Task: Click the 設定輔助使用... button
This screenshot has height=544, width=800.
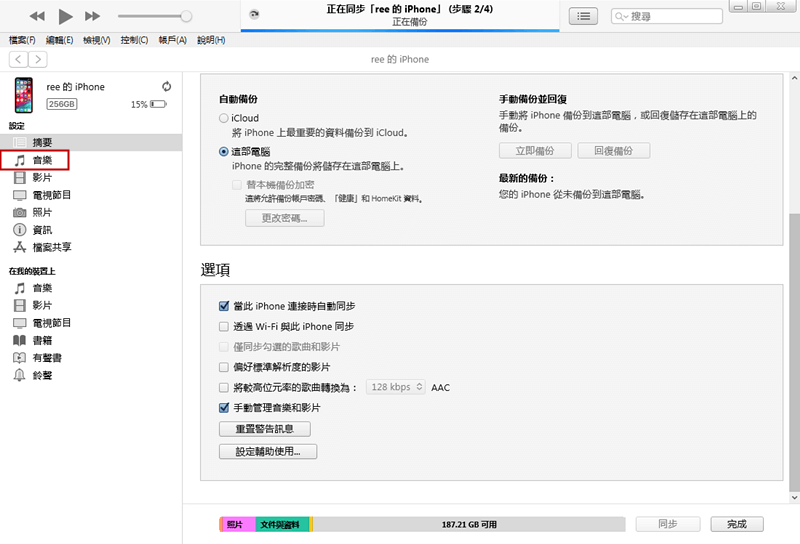Action: (268, 451)
